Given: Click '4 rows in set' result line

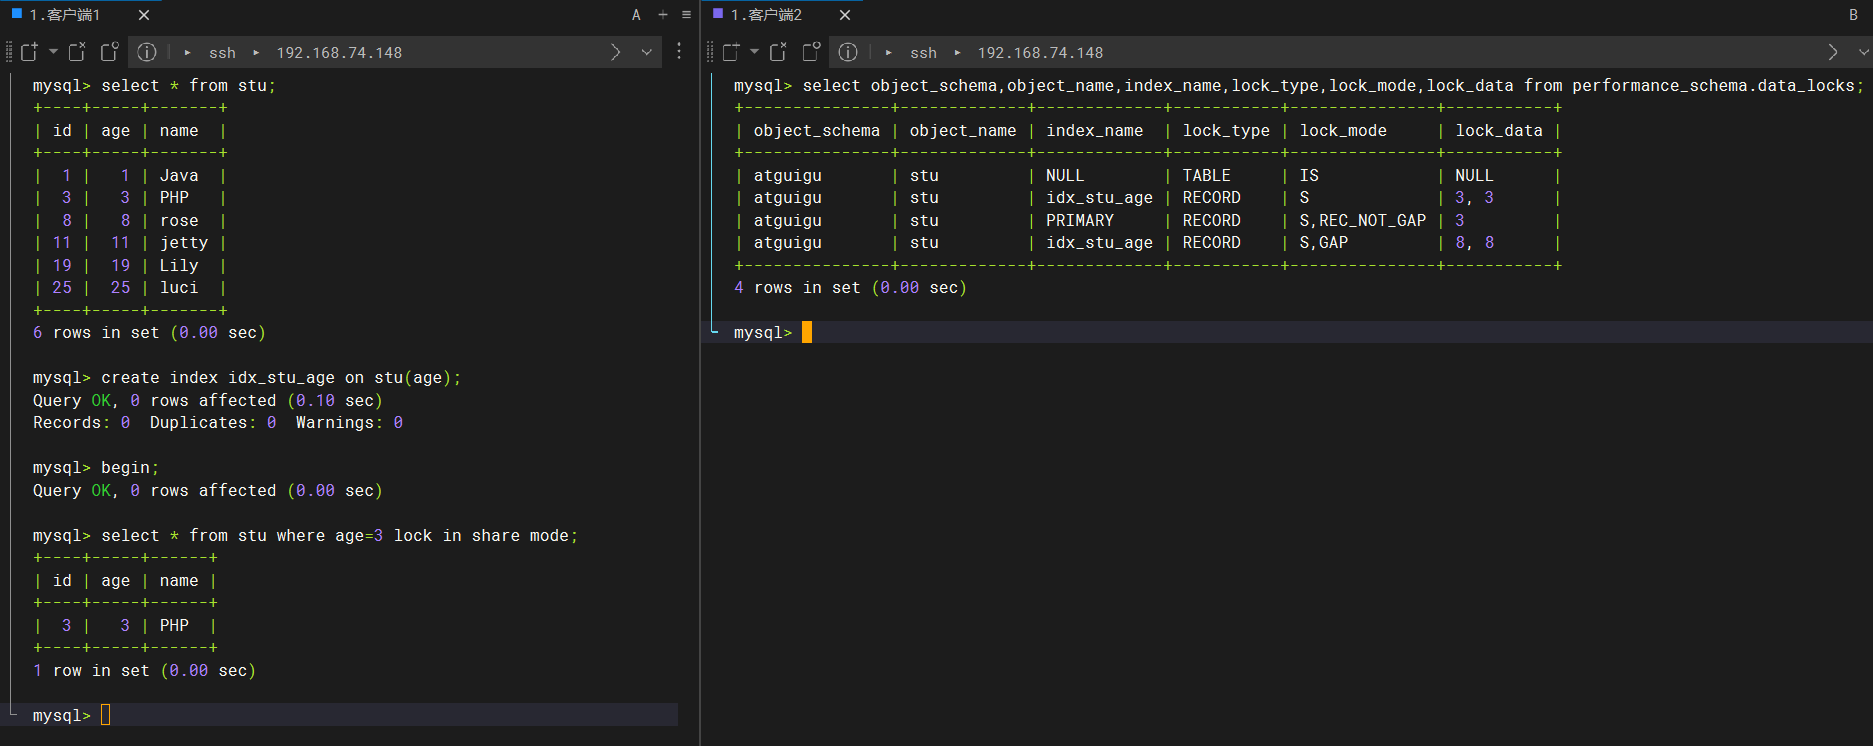Looking at the screenshot, I should (x=850, y=288).
